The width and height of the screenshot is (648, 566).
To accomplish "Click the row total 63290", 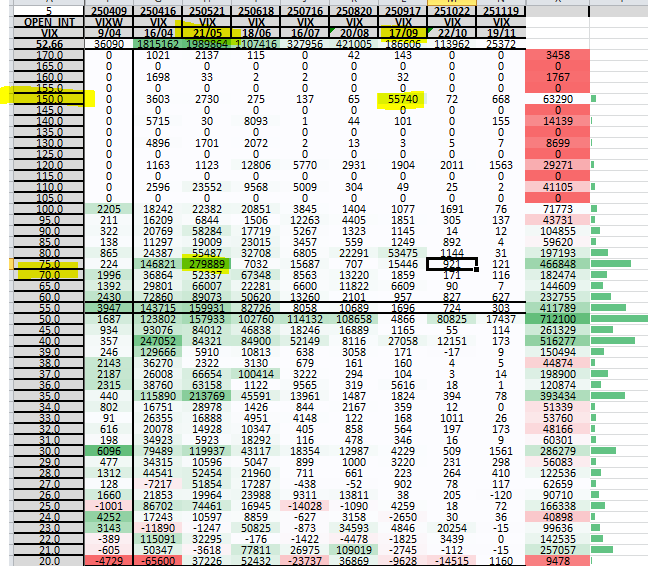I will pyautogui.click(x=557, y=99).
